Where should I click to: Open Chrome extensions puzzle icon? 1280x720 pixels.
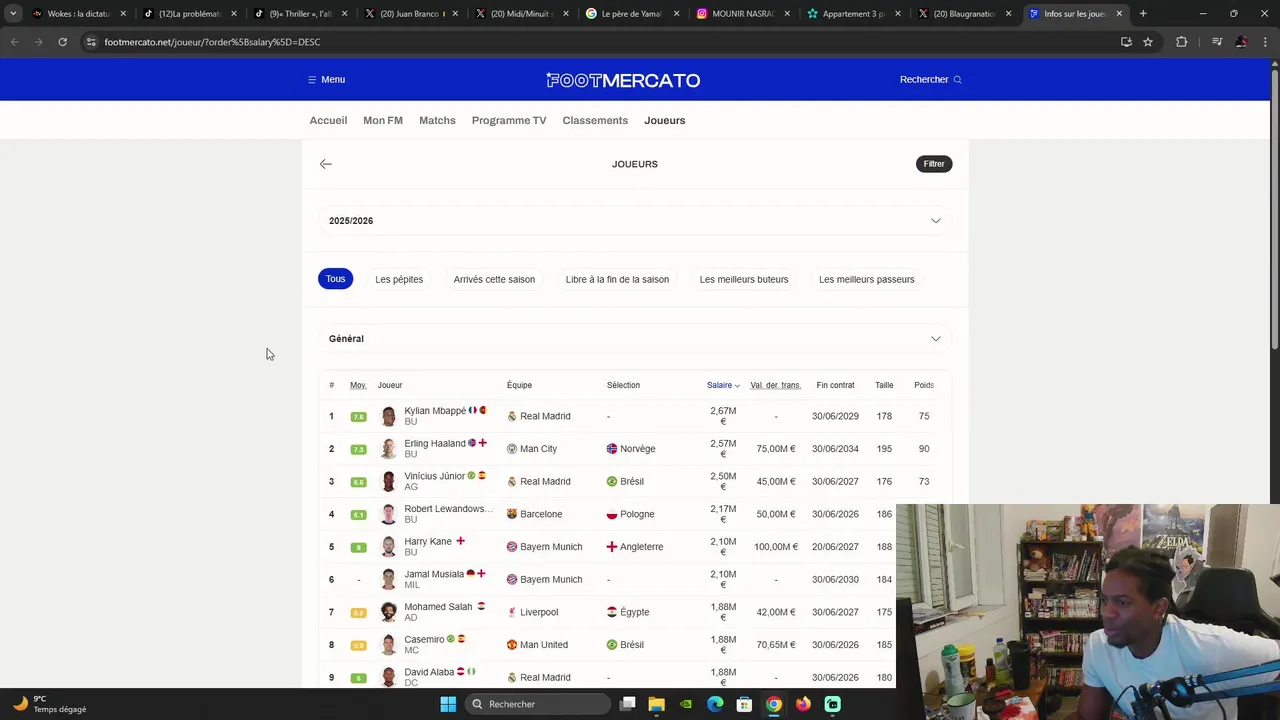point(1182,42)
